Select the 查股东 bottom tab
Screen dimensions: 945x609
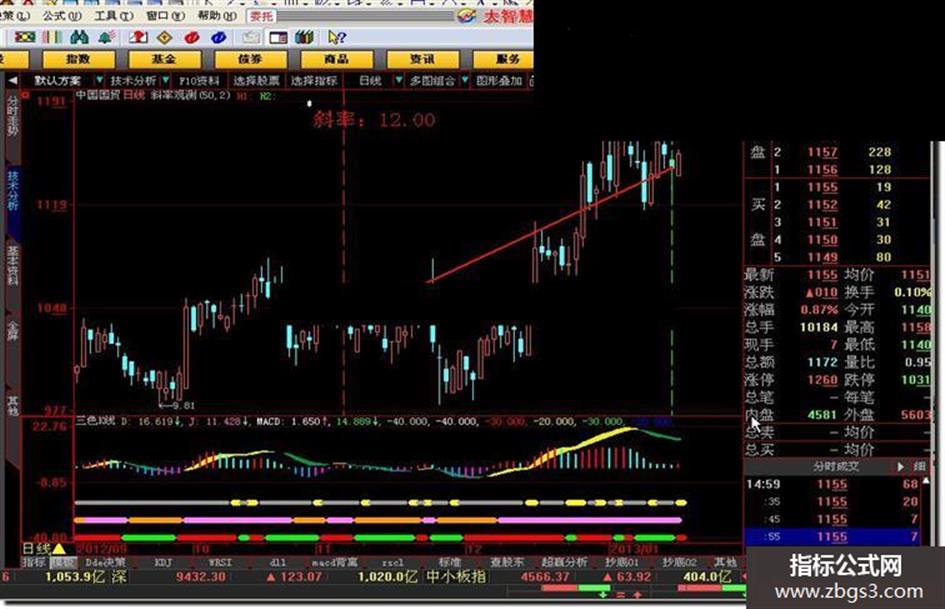tap(507, 562)
